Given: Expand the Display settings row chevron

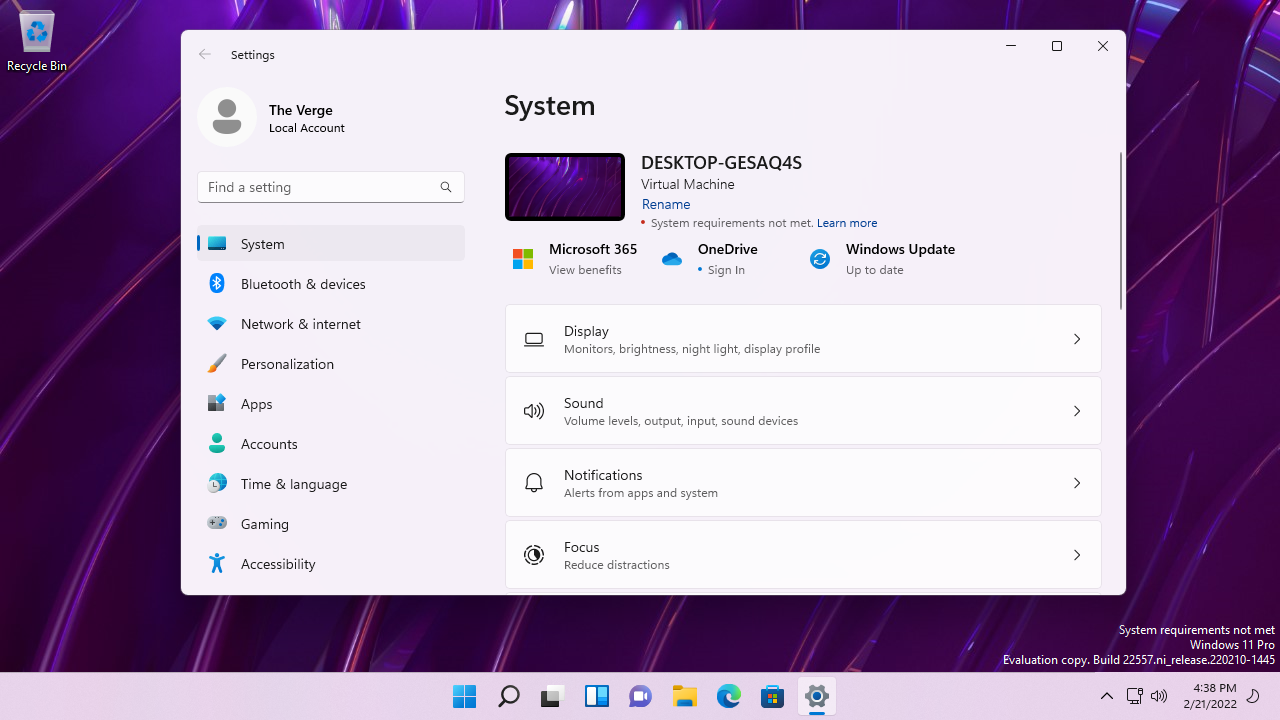Looking at the screenshot, I should tap(1076, 338).
